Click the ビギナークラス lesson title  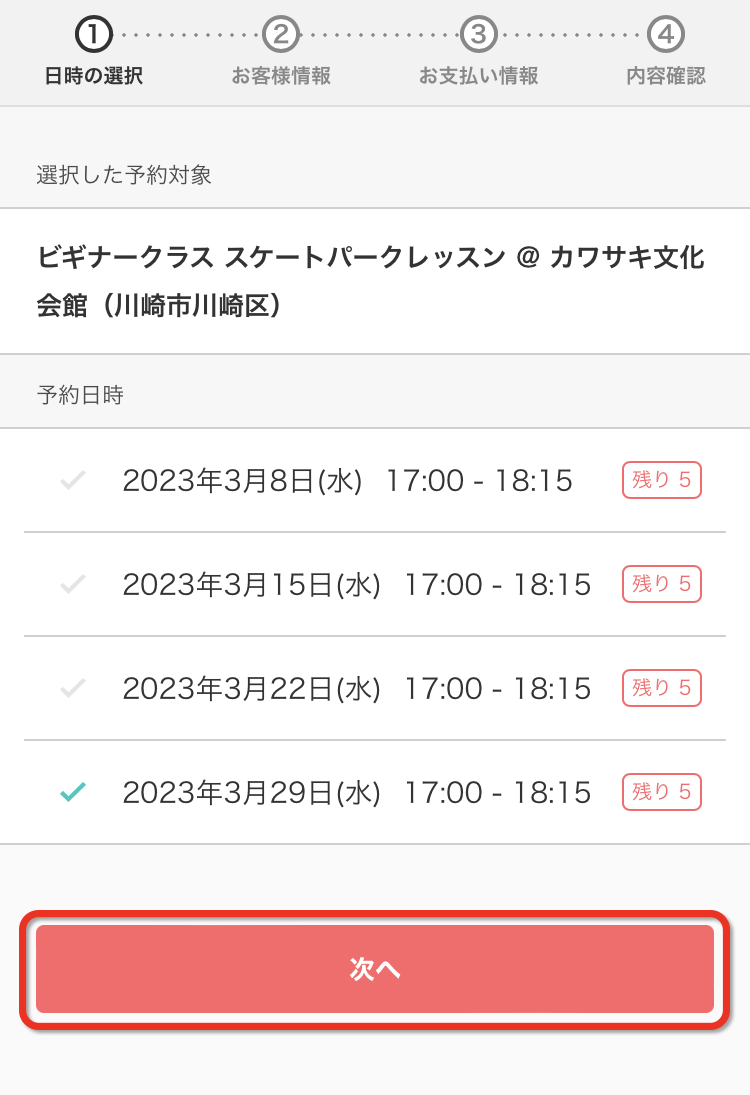[371, 281]
